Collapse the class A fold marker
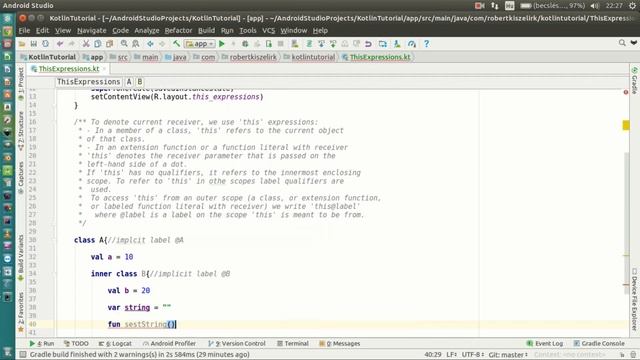Screen dimensions: 640x360 (x=54, y=240)
